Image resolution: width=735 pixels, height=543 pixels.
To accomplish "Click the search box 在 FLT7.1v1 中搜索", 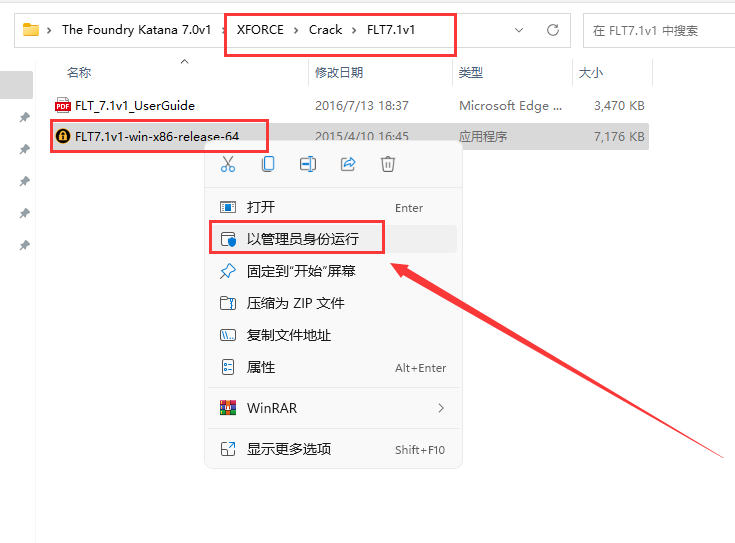I will click(659, 30).
